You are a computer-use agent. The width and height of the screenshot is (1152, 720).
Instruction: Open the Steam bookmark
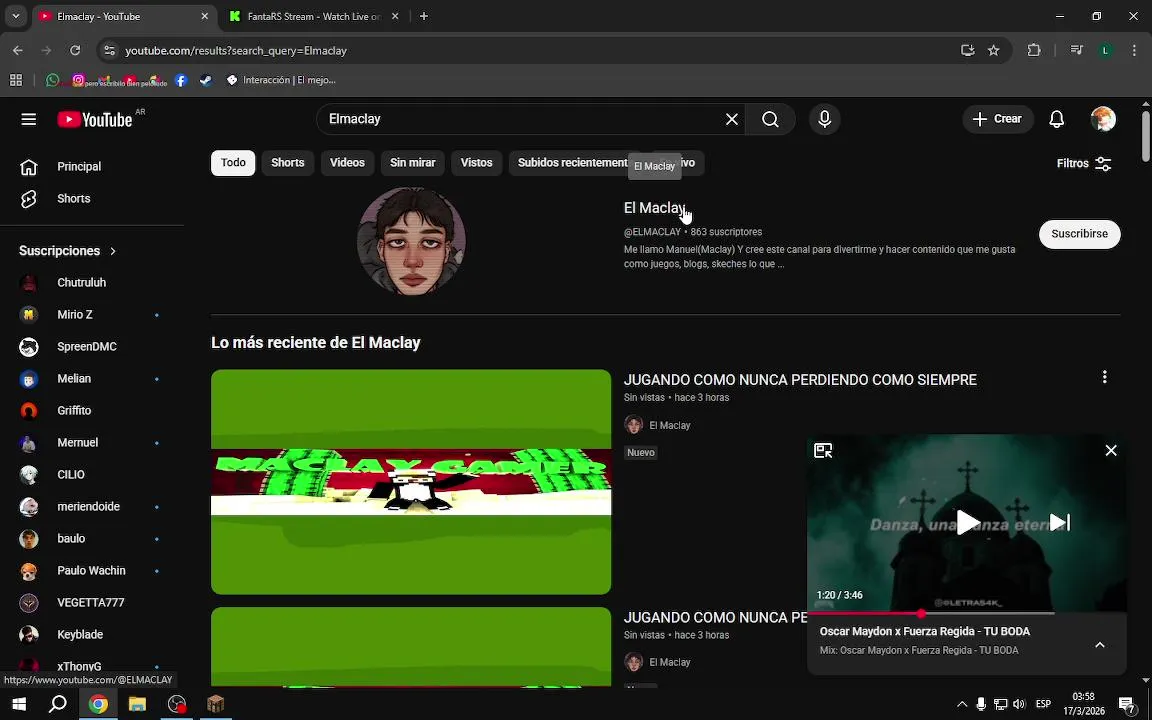click(206, 80)
